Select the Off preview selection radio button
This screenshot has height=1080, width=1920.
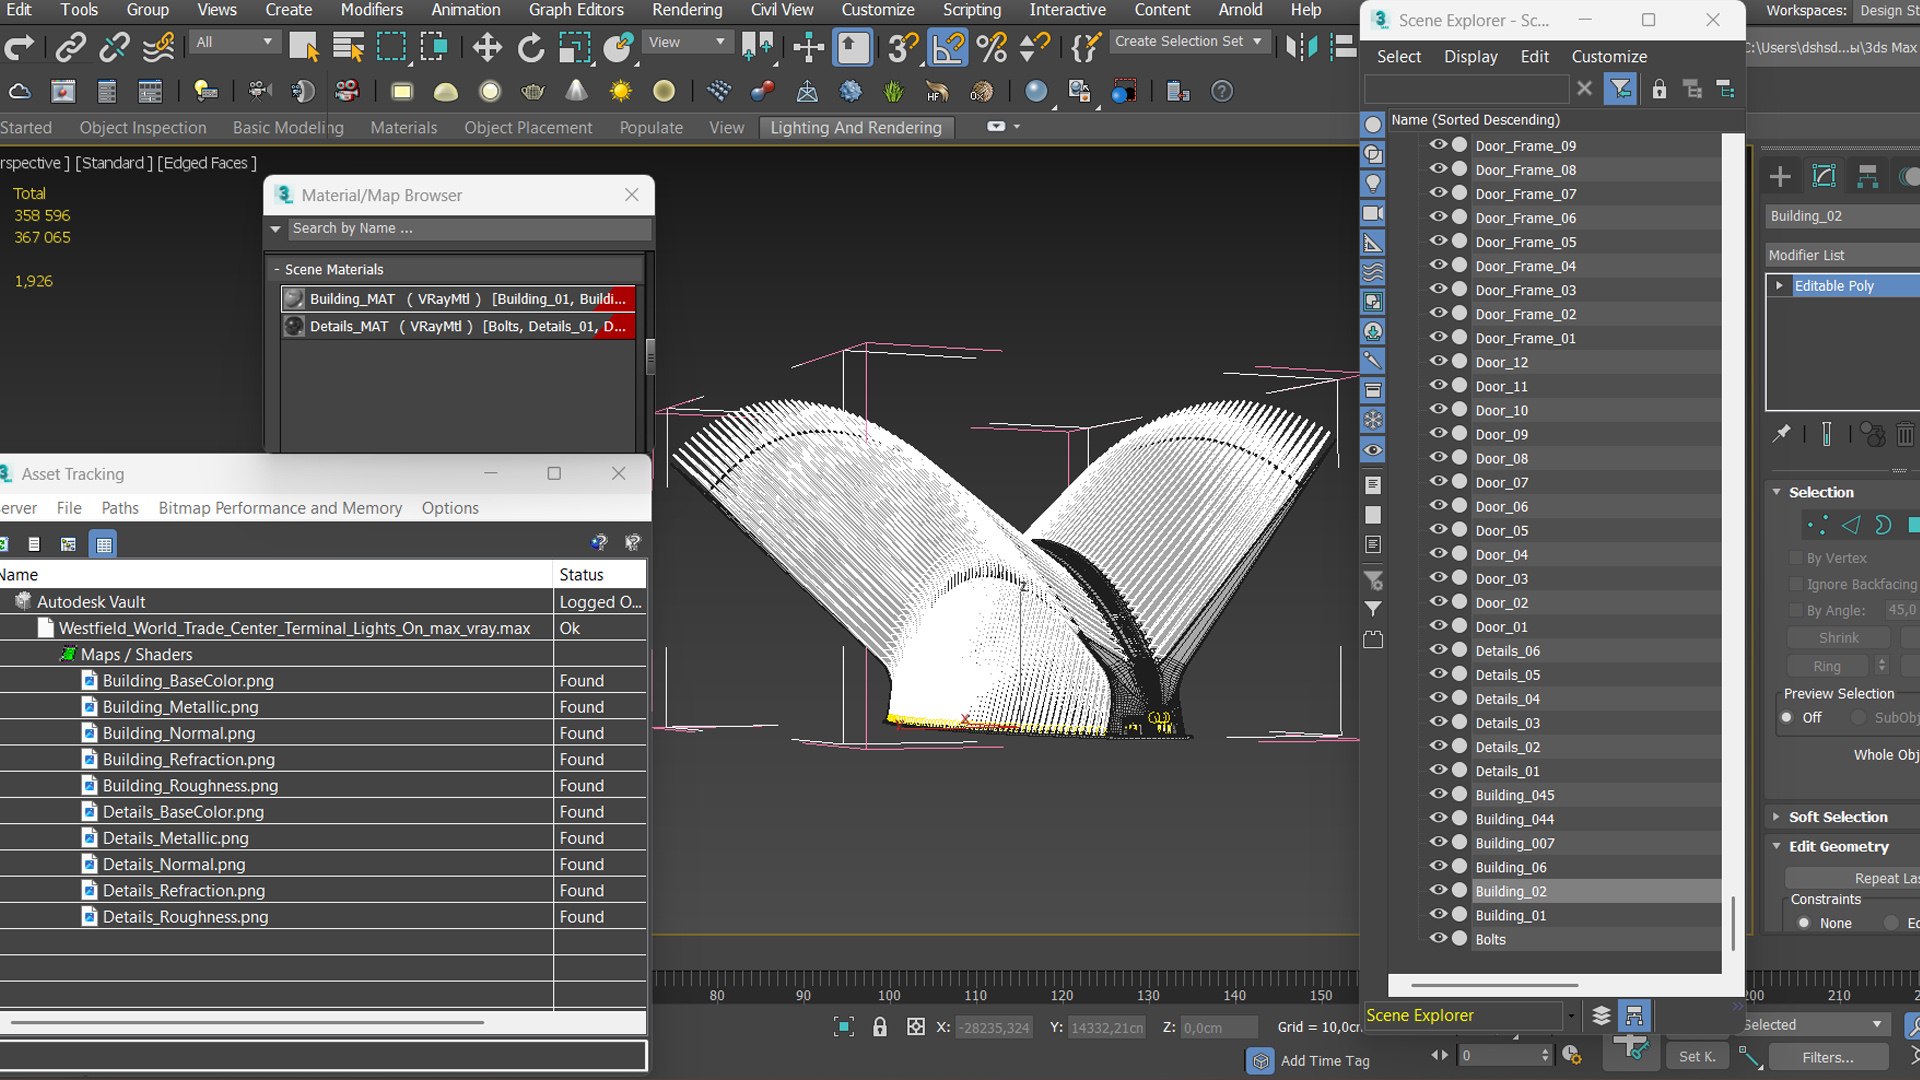(1786, 718)
